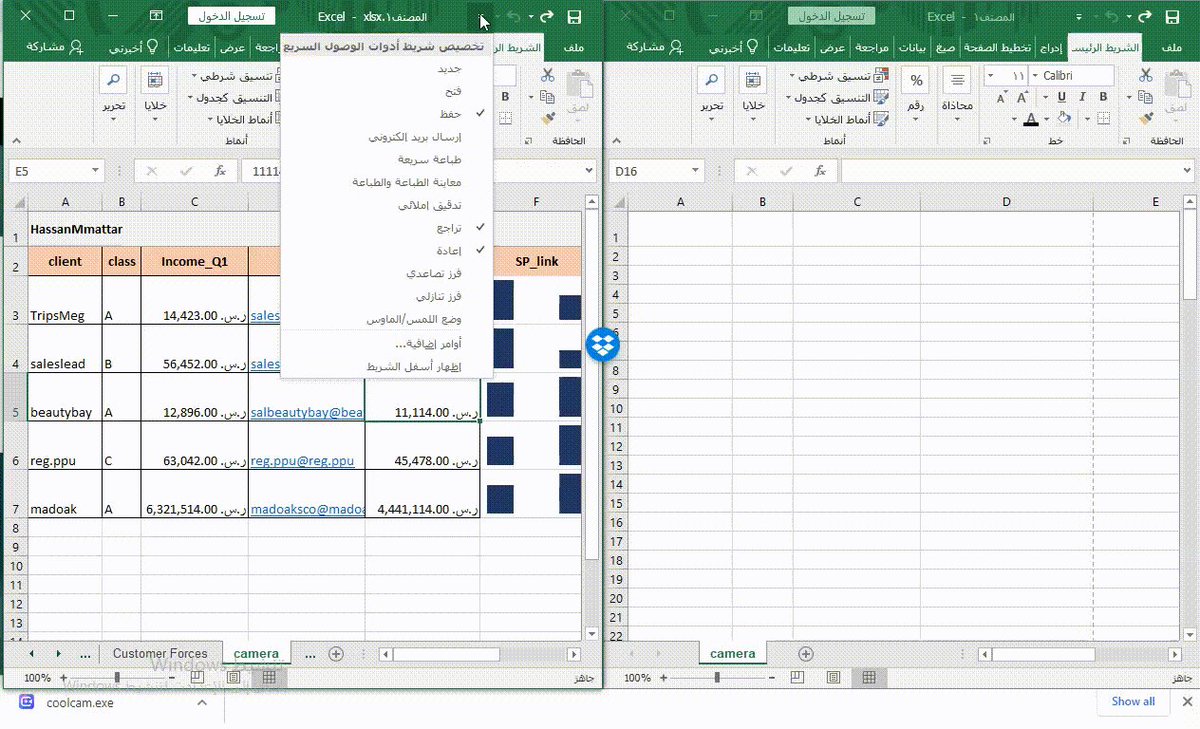Cut selection using scissors icon in right window
This screenshot has width=1200, height=729.
tap(1146, 75)
